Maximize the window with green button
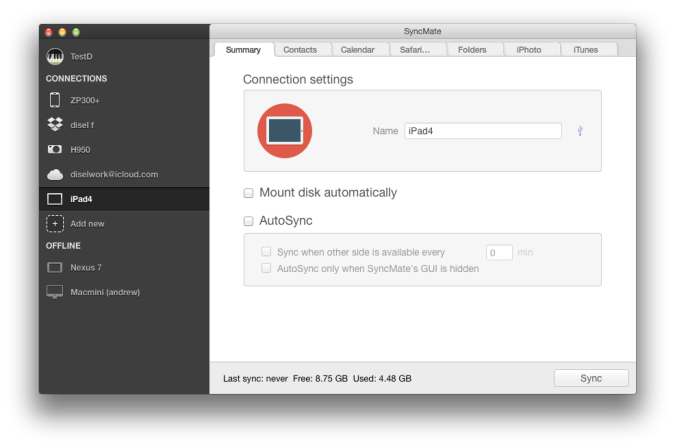Image resolution: width=675 pixels, height=448 pixels. [76, 32]
